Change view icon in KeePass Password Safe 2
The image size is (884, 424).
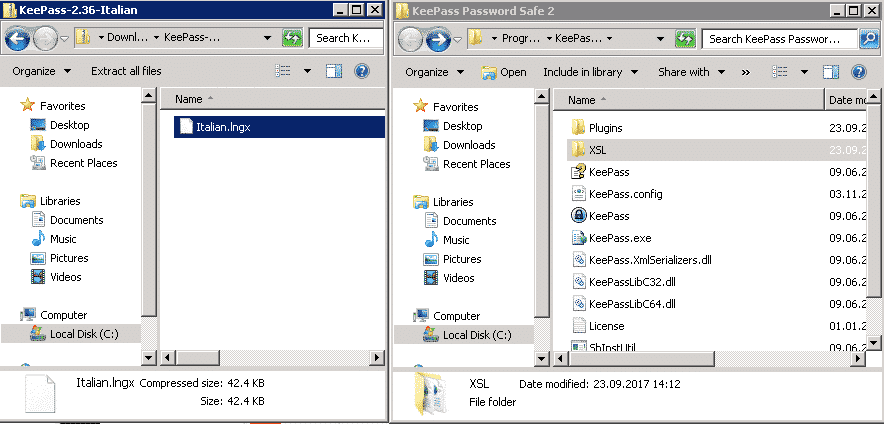[x=780, y=72]
